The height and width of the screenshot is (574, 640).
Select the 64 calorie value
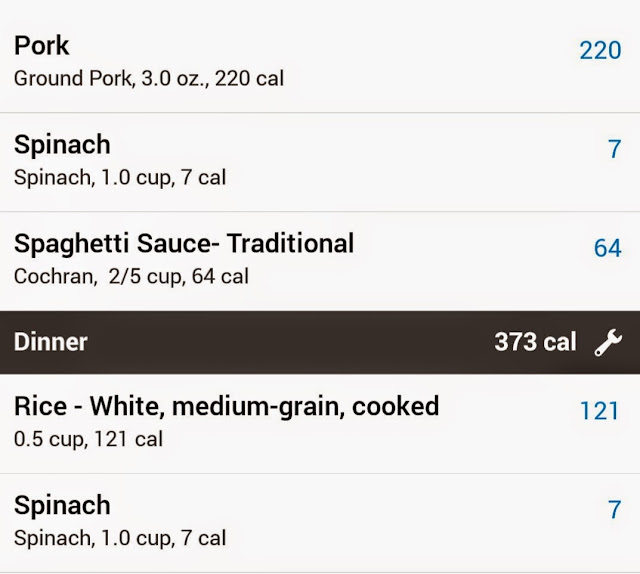(x=607, y=248)
